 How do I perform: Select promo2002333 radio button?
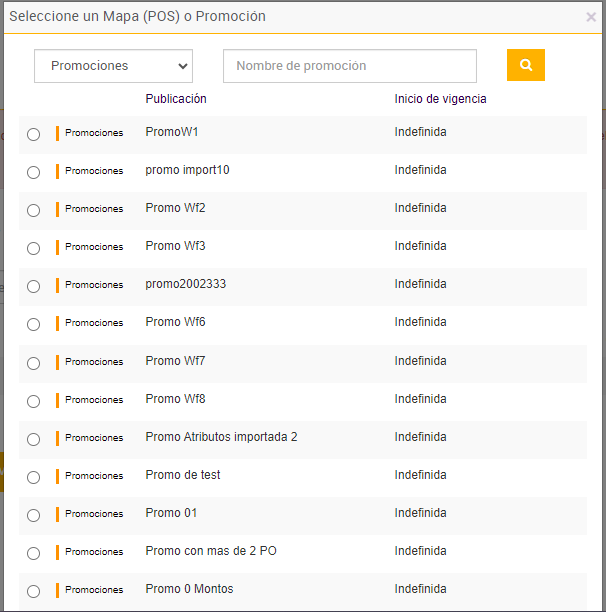click(x=34, y=286)
